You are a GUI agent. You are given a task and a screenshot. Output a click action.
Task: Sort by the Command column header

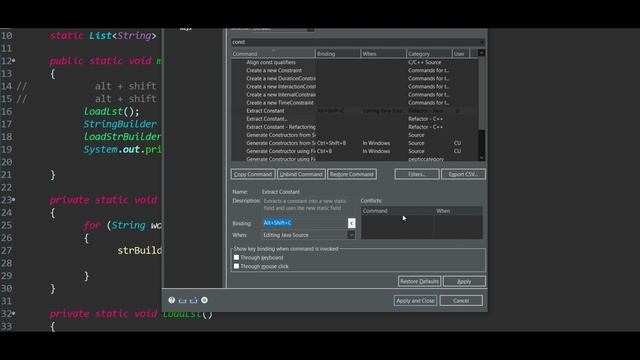(273, 53)
